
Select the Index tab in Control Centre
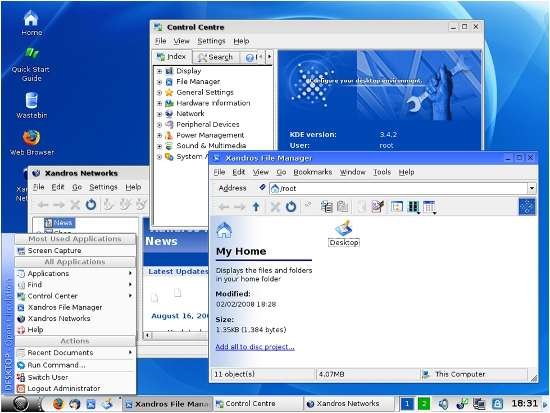[172, 56]
